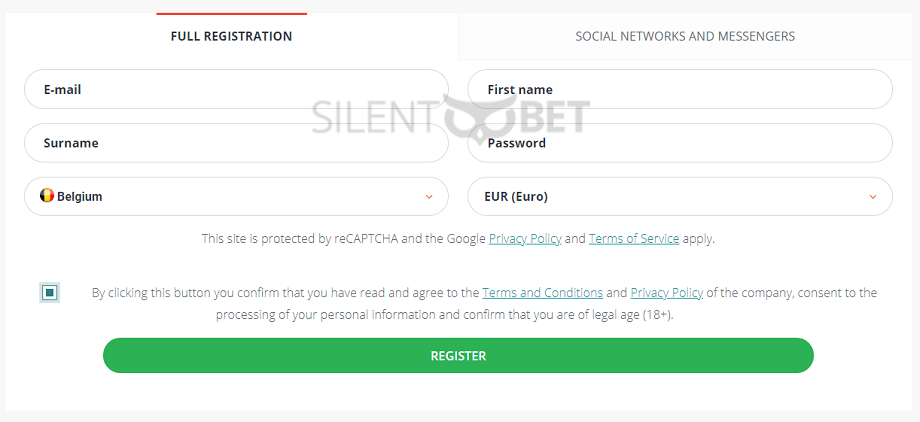This screenshot has height=422, width=920.
Task: Click the green Register button
Action: [x=458, y=356]
